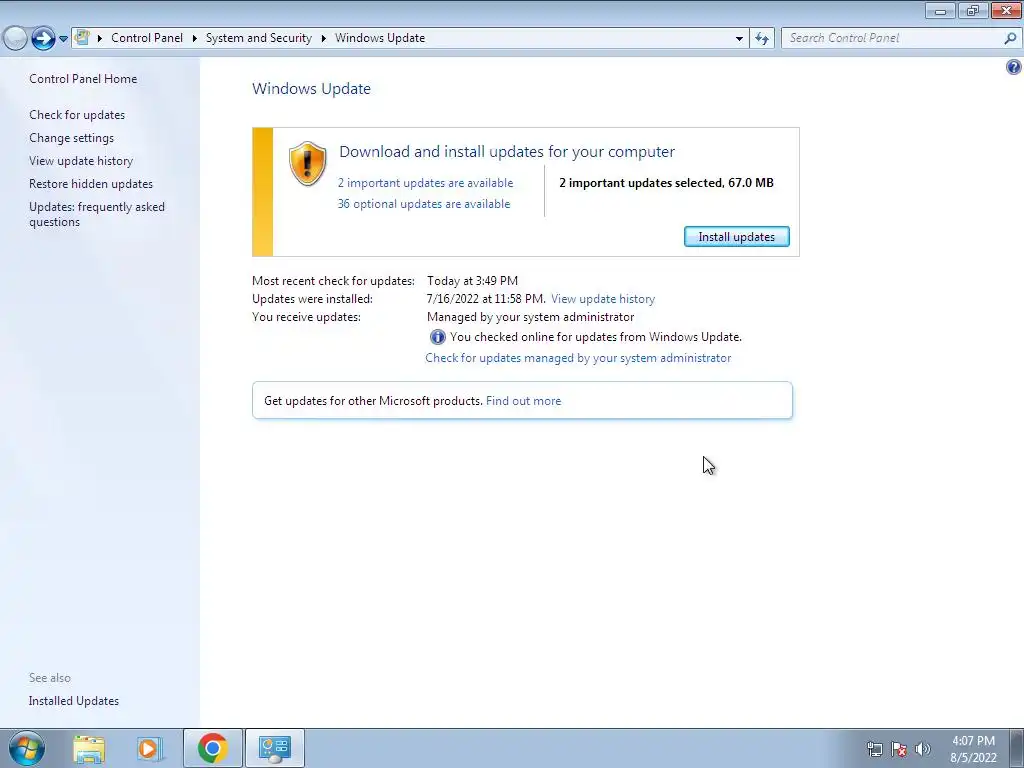Expand the arrow before Control Panel breadcrumb
Viewport: 1024px width, 768px height.
pos(100,39)
